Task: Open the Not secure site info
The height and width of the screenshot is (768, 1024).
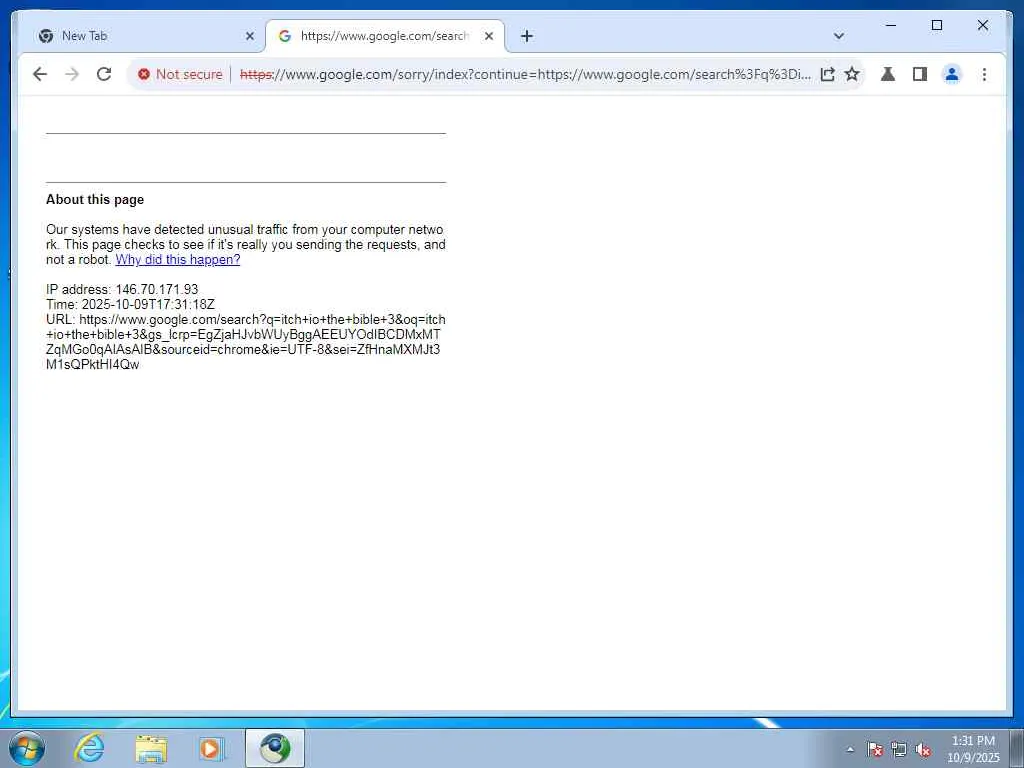Action: (x=180, y=74)
